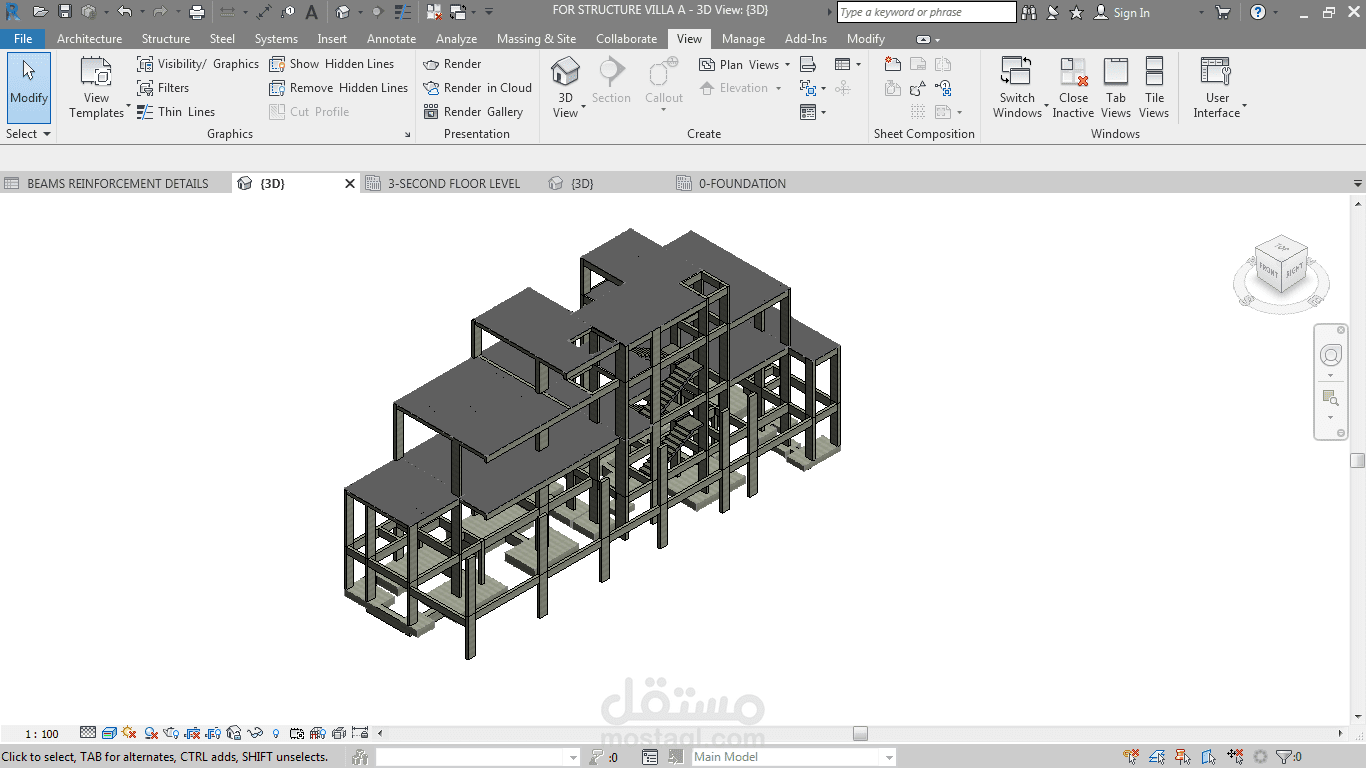Click in the keyword search field
The height and width of the screenshot is (768, 1366).
click(926, 12)
